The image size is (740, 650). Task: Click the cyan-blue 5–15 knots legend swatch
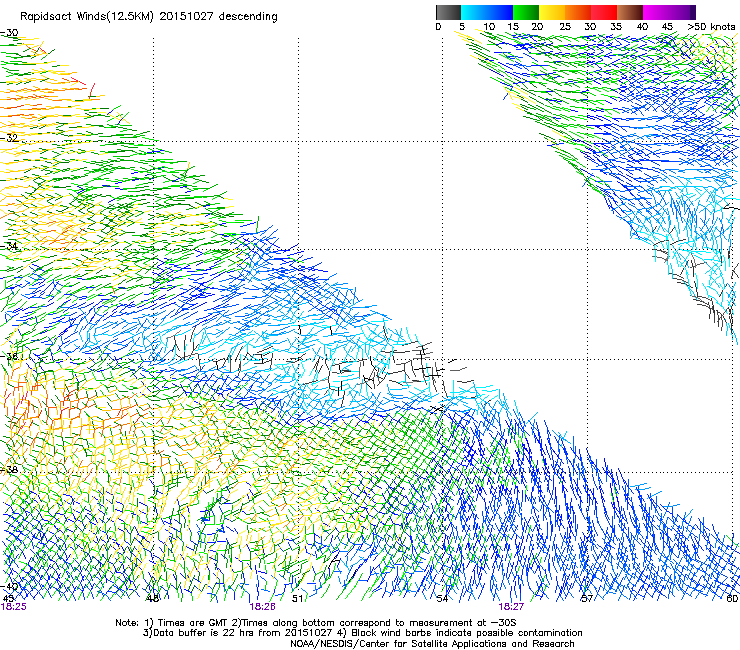coord(487,12)
